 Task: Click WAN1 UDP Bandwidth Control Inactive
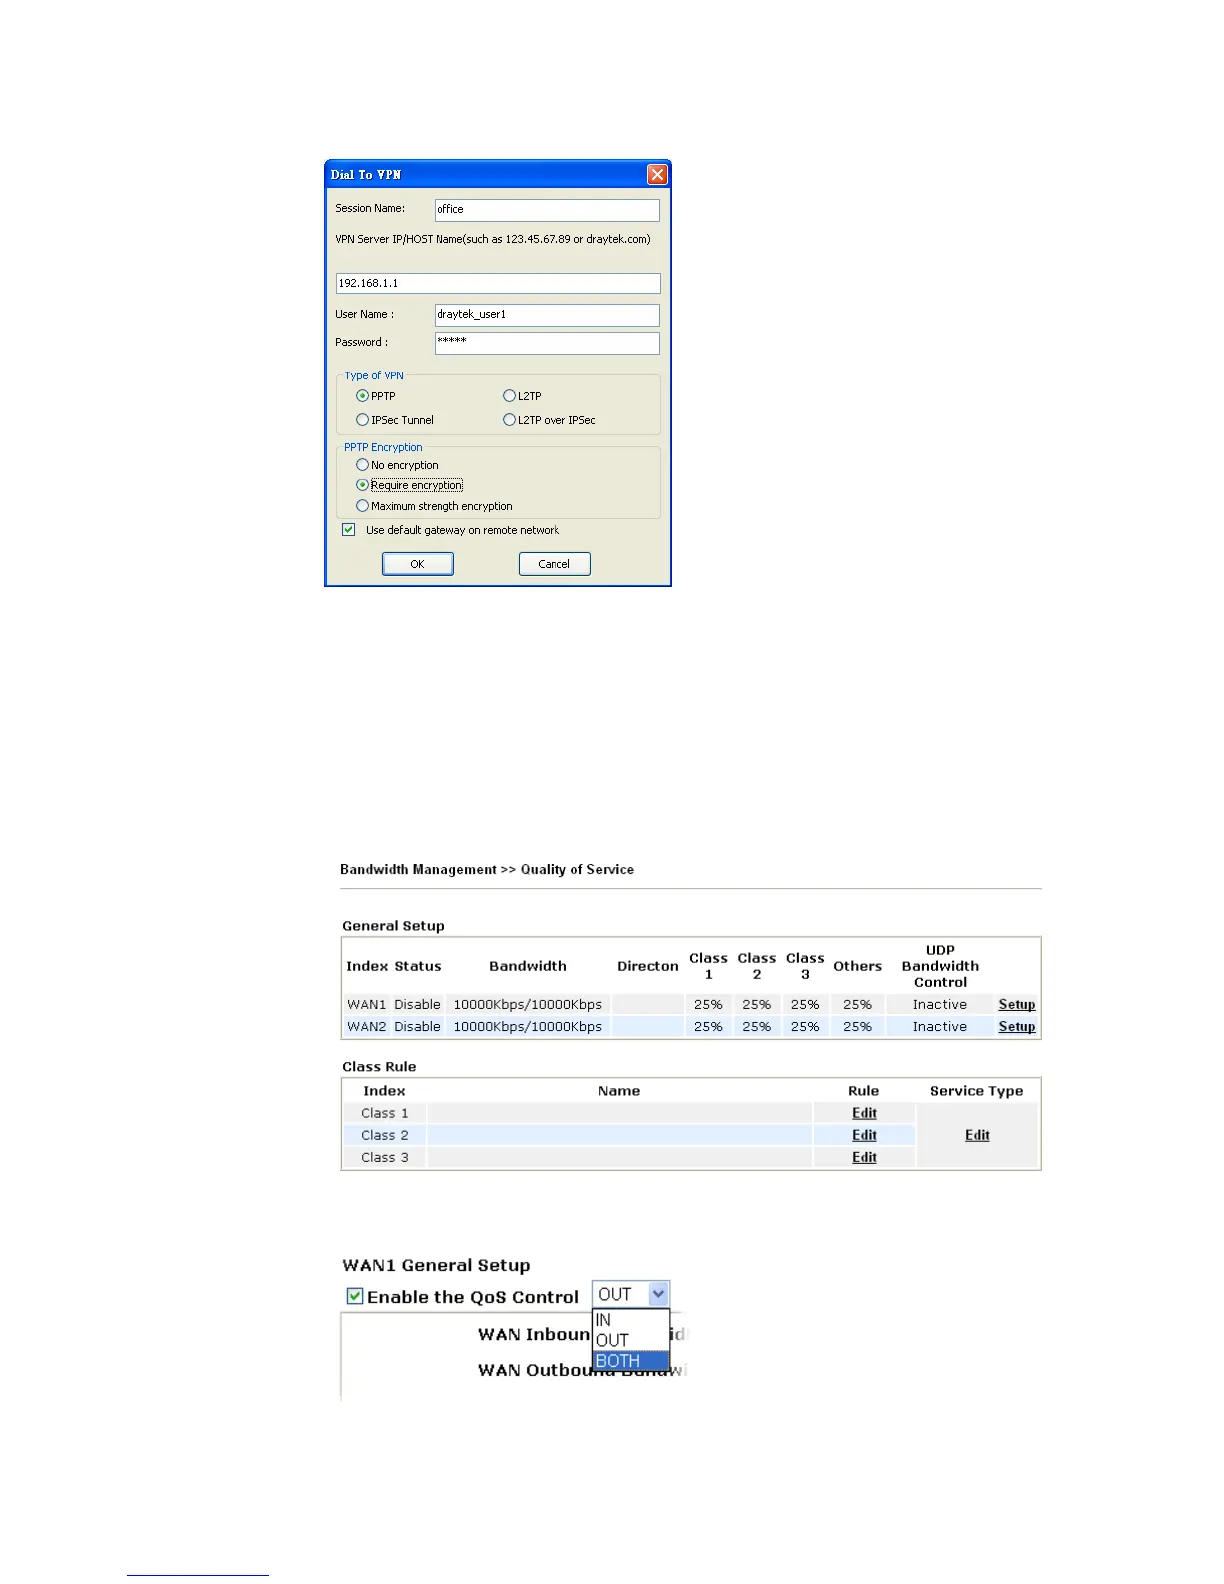coord(940,1004)
